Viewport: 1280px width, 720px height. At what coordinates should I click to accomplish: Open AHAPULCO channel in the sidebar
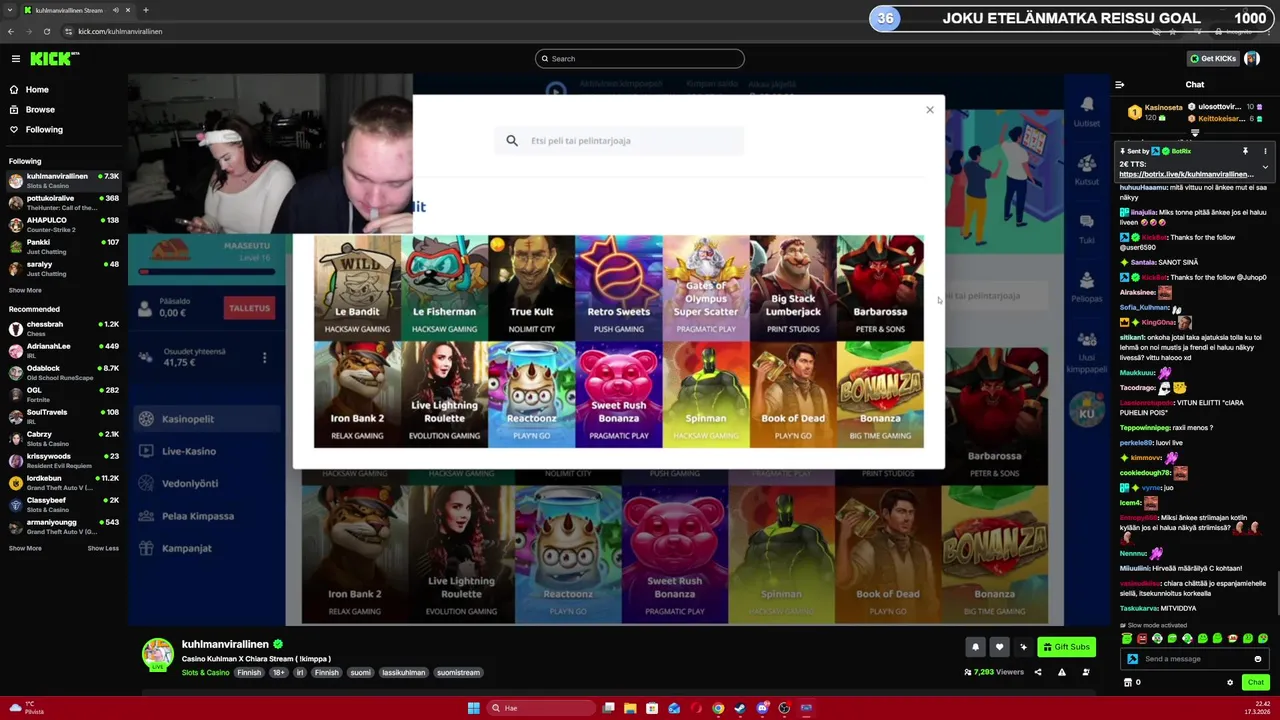tap(63, 225)
